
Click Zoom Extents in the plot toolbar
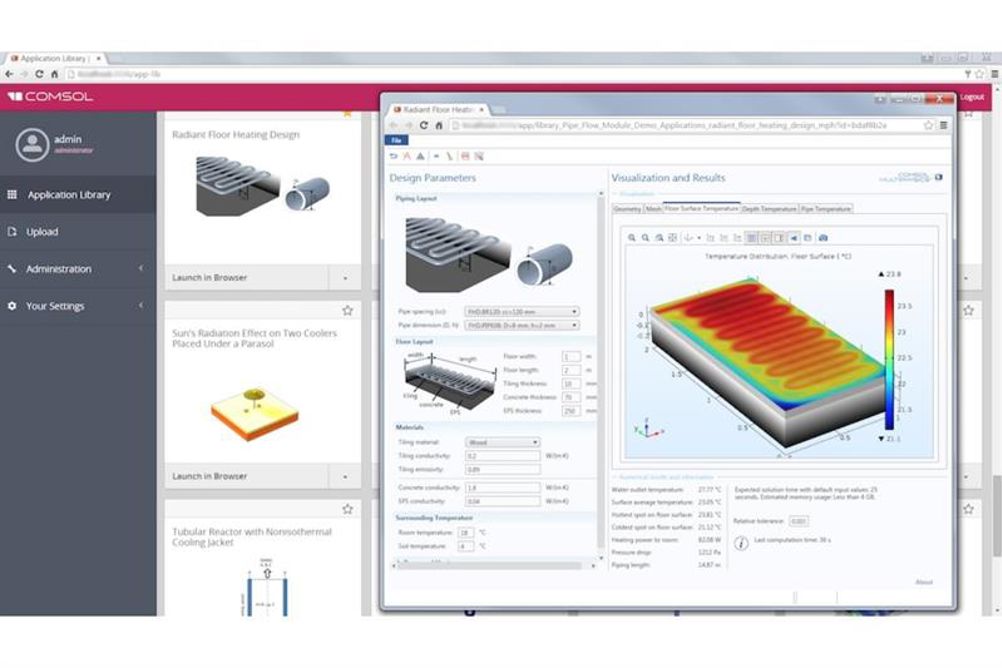click(x=672, y=238)
